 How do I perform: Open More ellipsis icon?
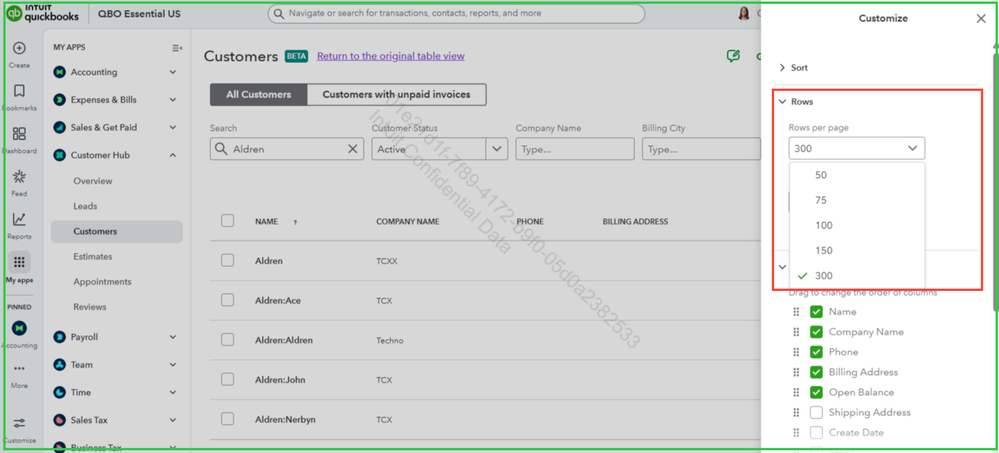pos(19,368)
